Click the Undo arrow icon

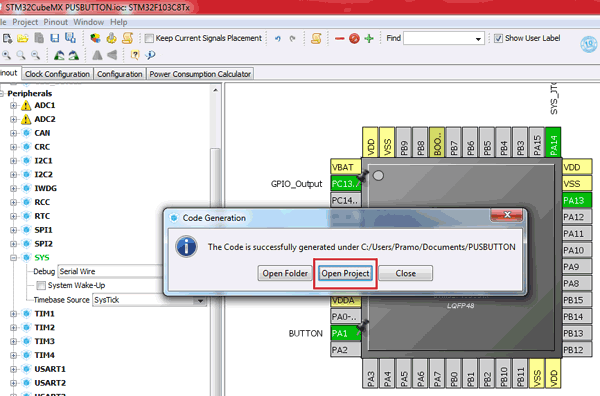click(x=278, y=38)
